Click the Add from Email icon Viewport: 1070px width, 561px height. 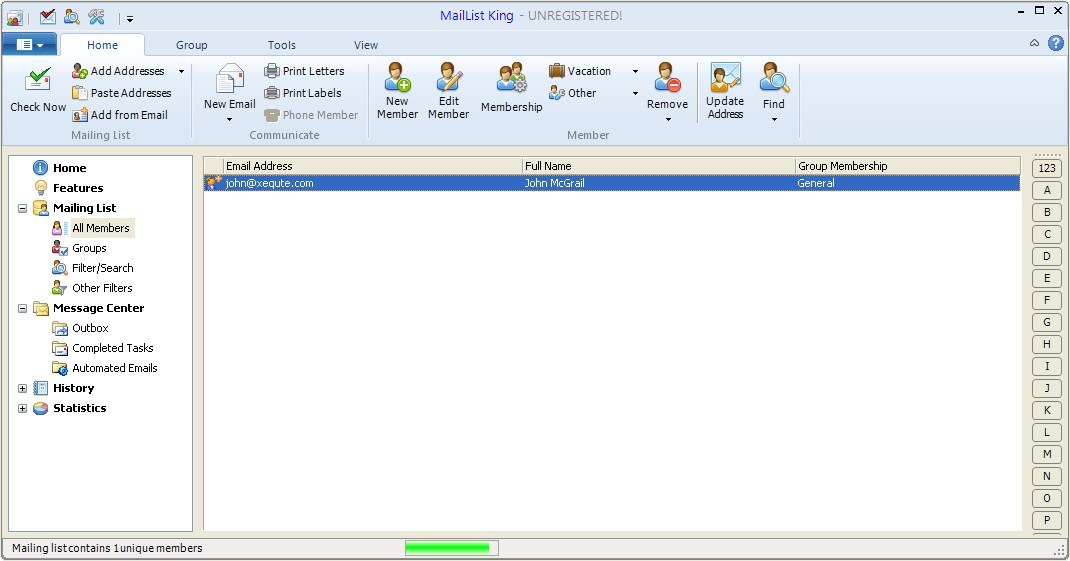coord(80,115)
